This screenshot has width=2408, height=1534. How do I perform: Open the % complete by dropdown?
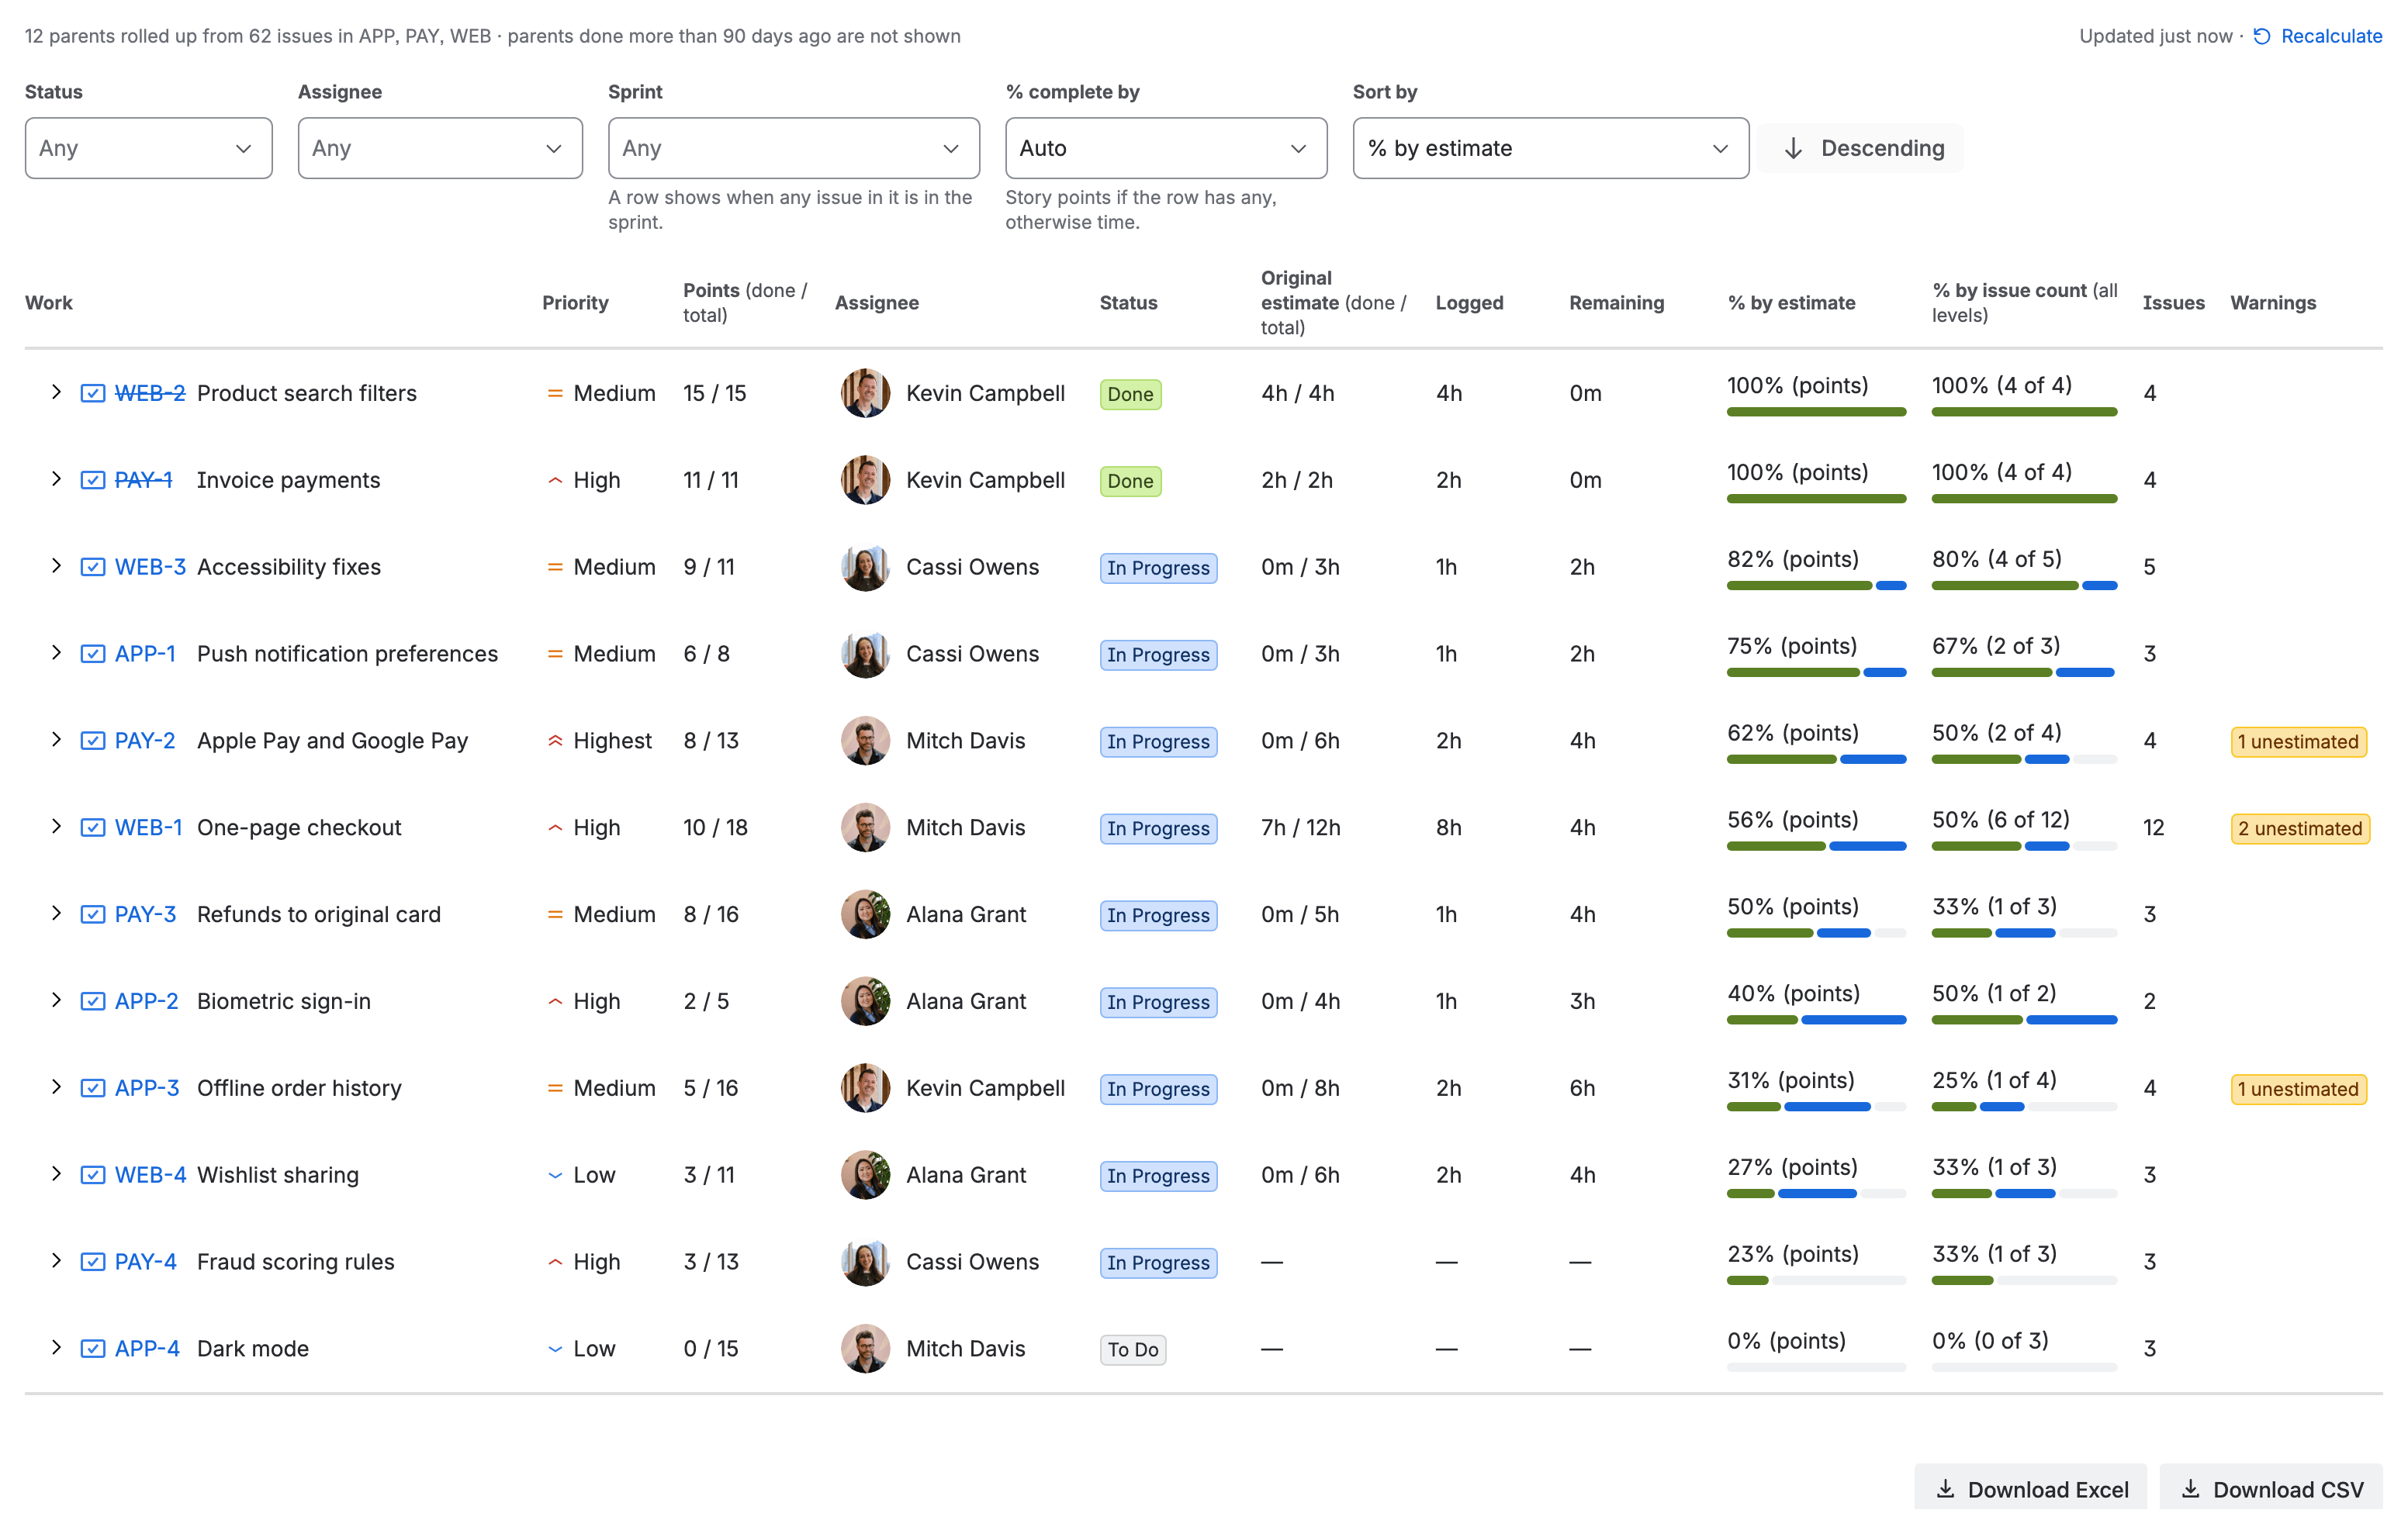click(x=1166, y=148)
